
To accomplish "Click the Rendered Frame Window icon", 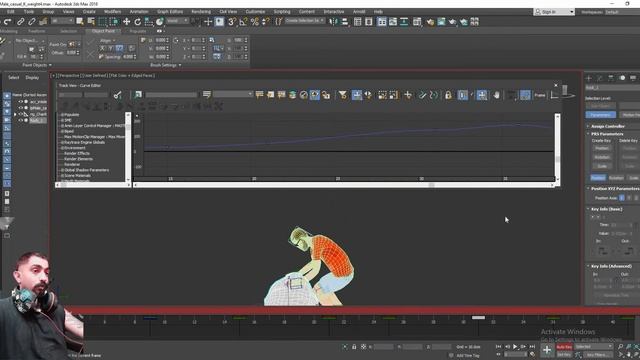I will click(x=441, y=22).
